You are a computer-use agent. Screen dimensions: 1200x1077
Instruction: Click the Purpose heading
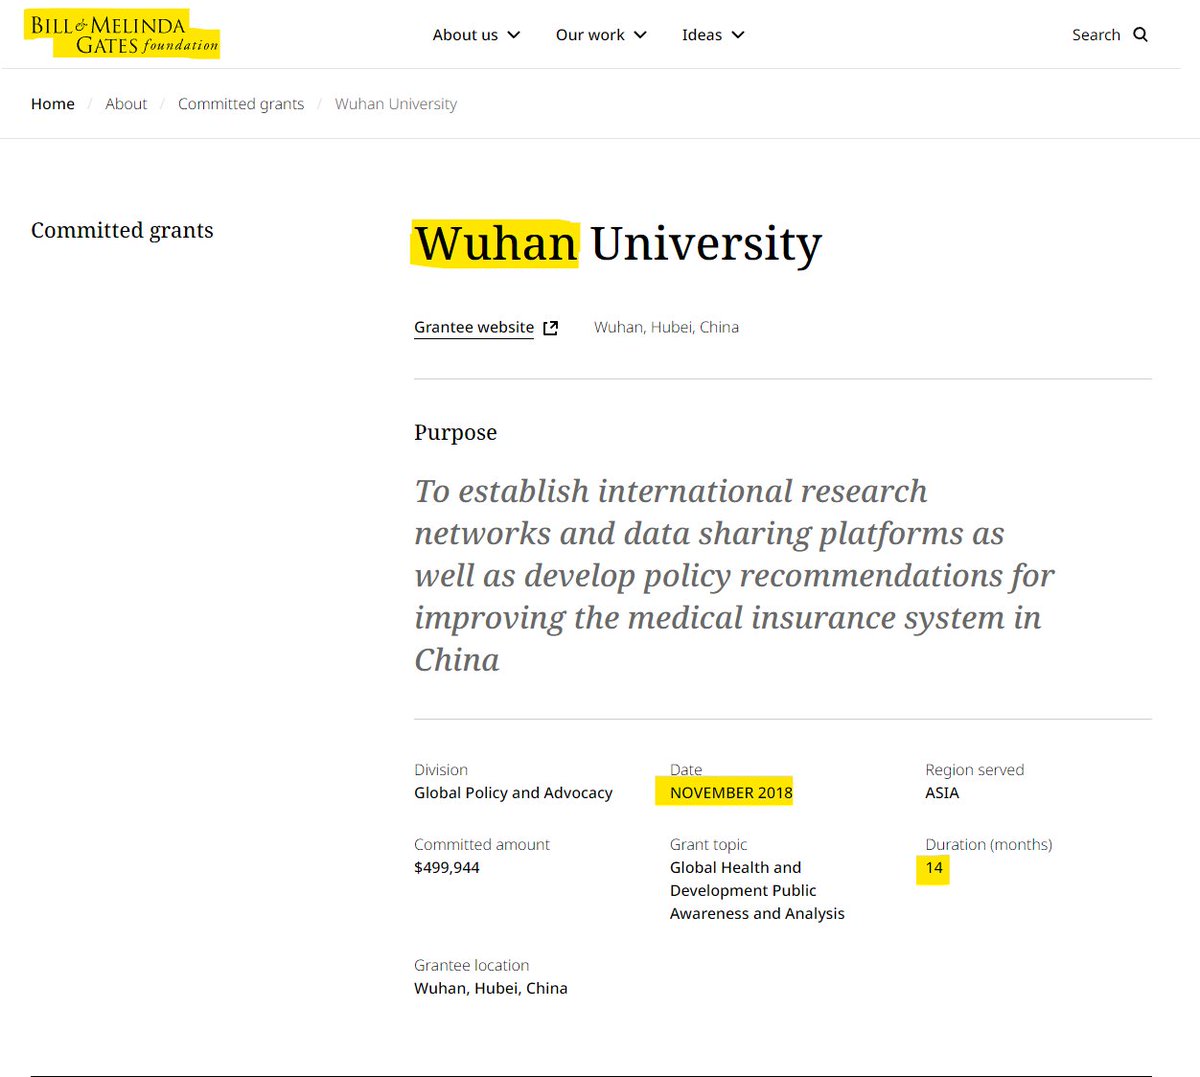455,432
